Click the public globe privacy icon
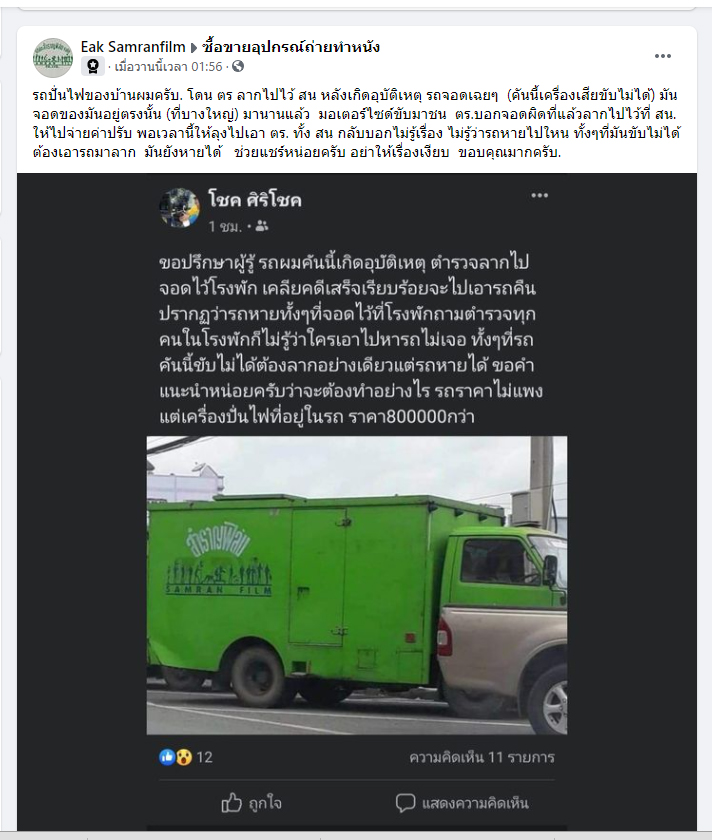This screenshot has width=712, height=840. 238,66
